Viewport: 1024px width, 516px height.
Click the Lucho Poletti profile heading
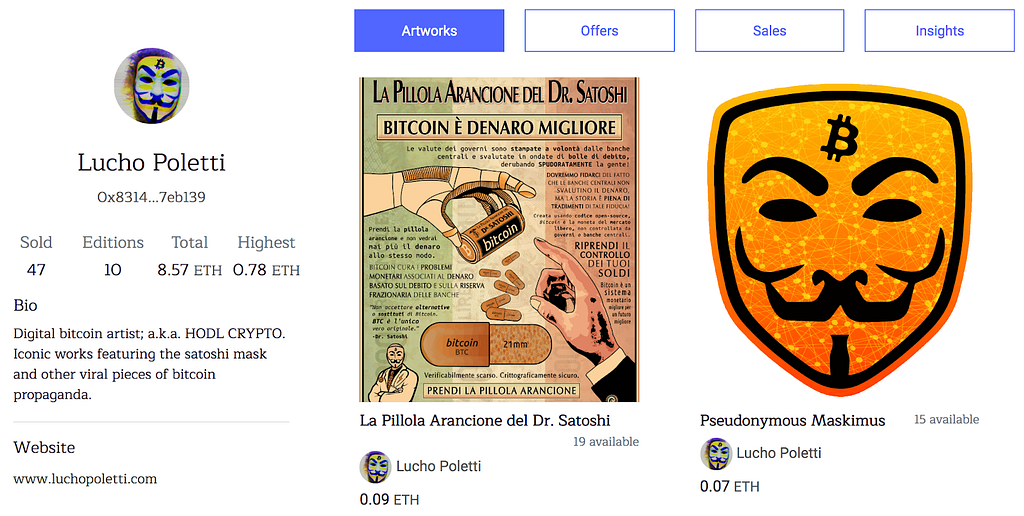point(152,162)
